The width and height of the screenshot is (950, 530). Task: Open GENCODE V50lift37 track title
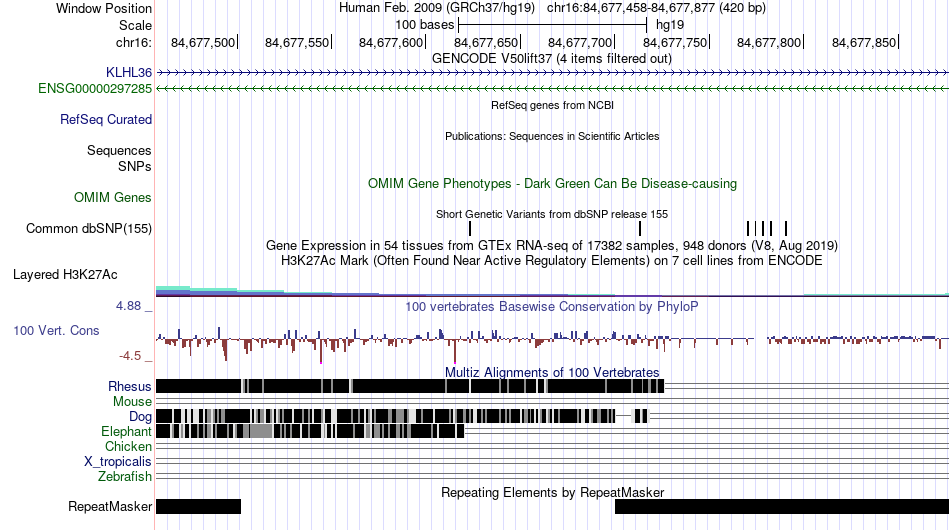point(552,59)
